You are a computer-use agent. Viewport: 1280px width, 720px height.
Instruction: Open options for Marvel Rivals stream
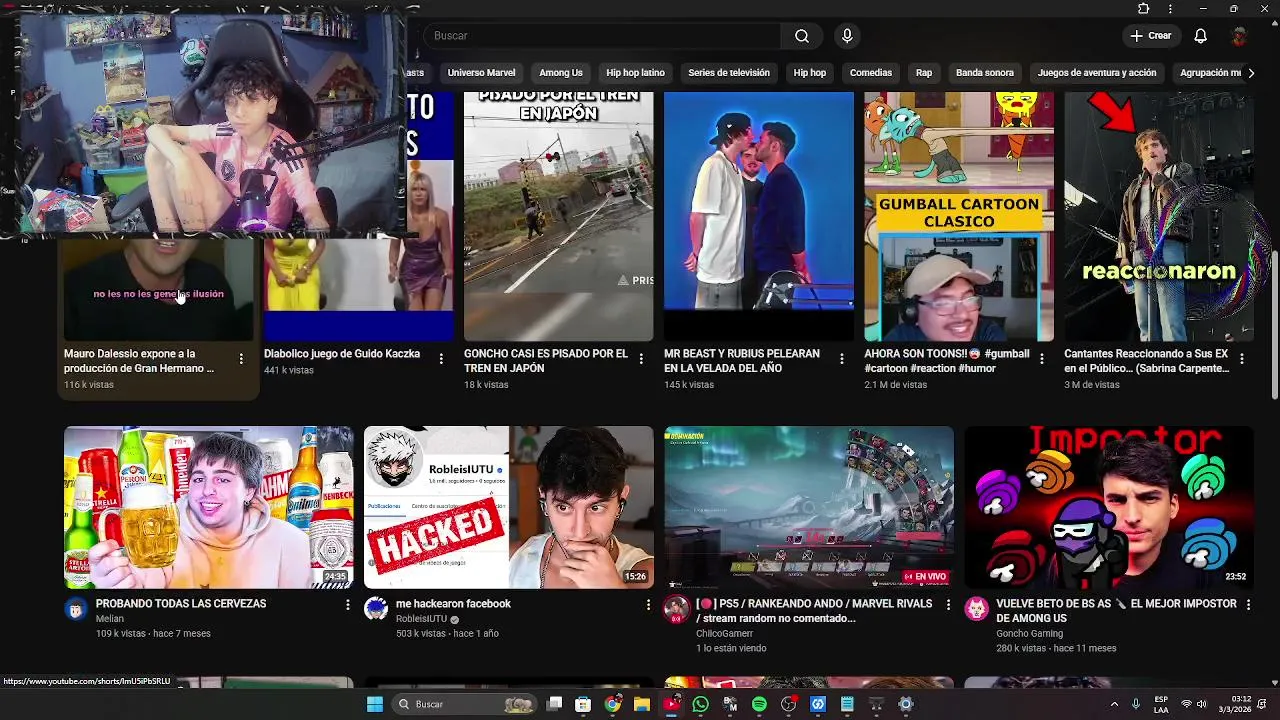tap(948, 605)
